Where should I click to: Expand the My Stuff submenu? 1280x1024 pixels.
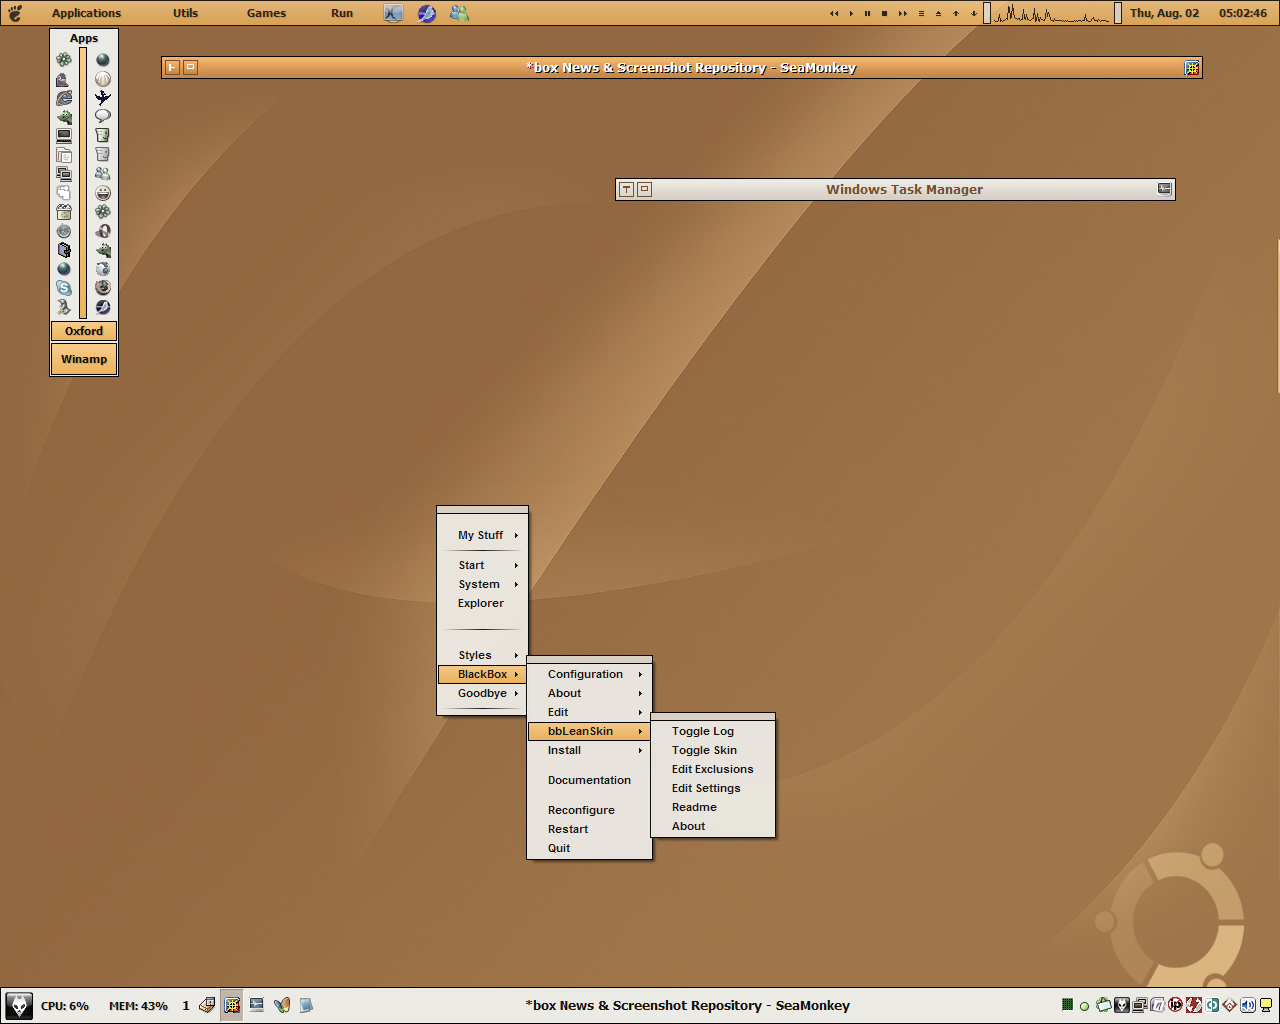483,535
